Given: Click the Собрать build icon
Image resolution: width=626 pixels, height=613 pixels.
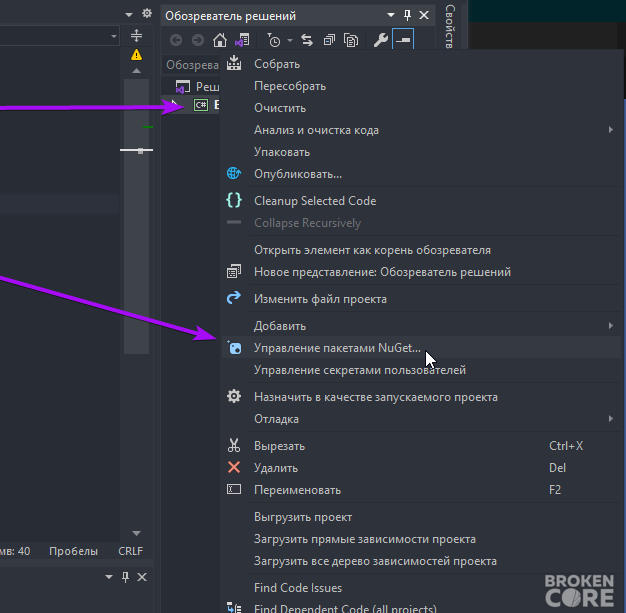Looking at the screenshot, I should click(x=234, y=63).
